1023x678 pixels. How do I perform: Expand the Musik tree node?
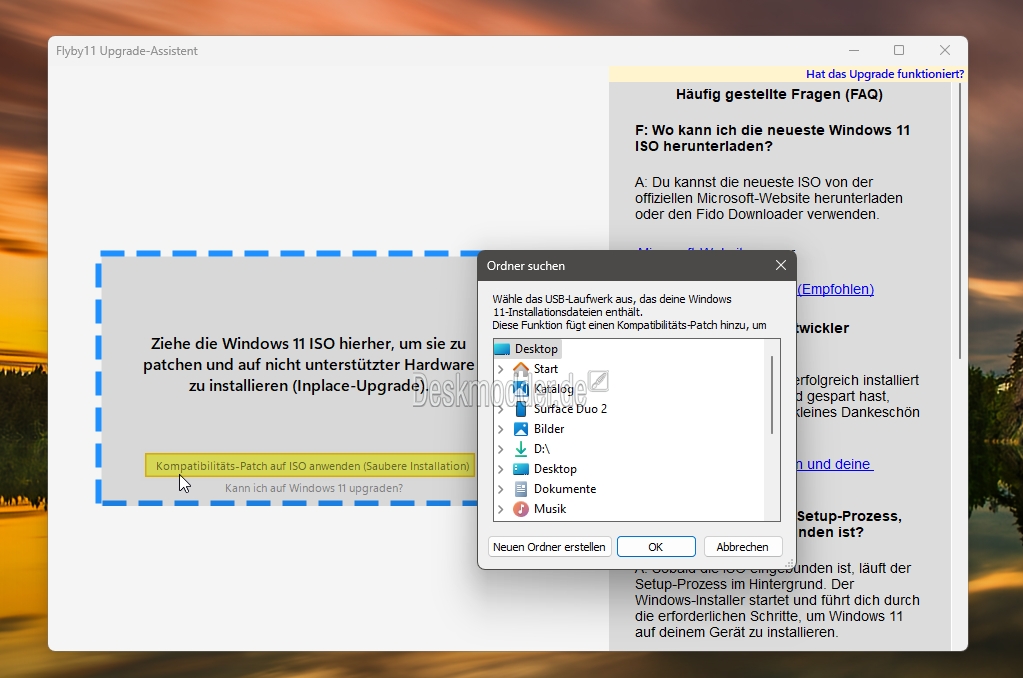(500, 509)
